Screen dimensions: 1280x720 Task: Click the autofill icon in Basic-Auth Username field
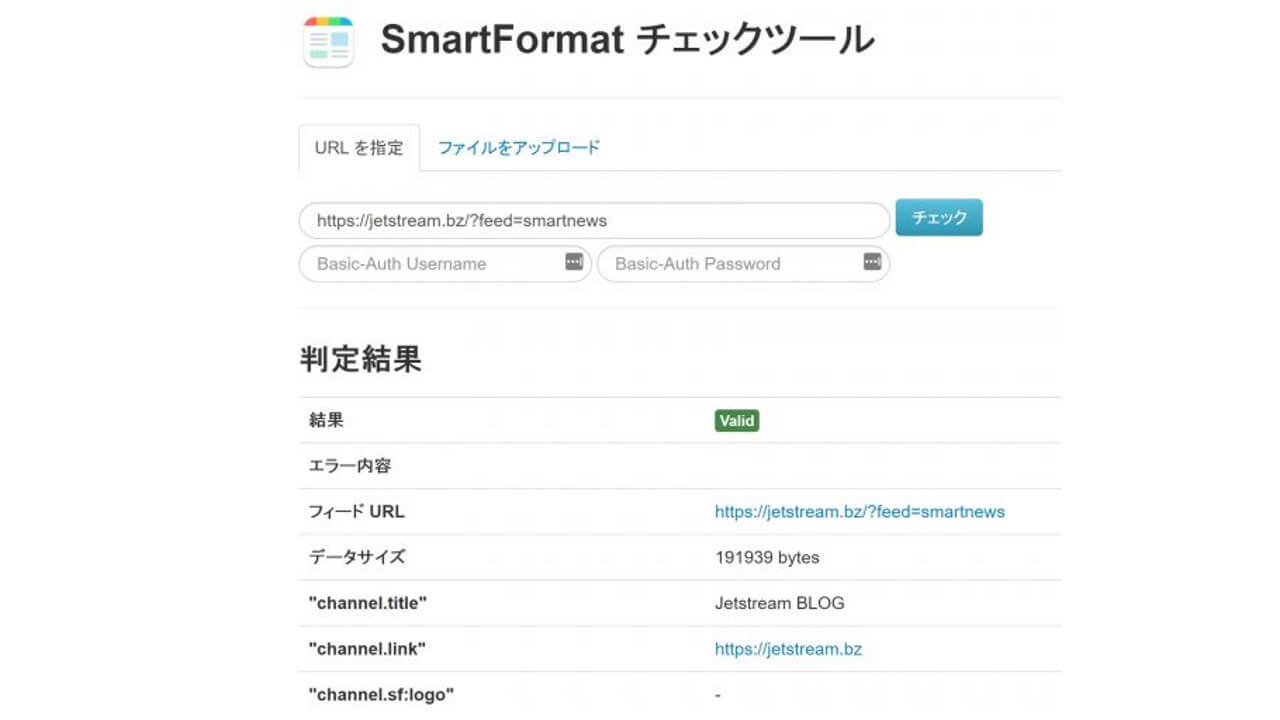pos(575,263)
